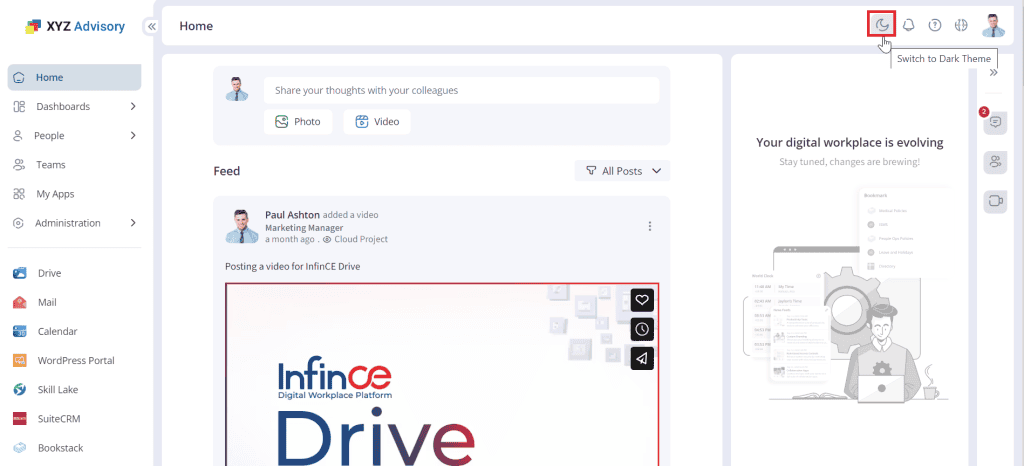
Task: Switch to dark theme via moon icon
Action: 882,25
